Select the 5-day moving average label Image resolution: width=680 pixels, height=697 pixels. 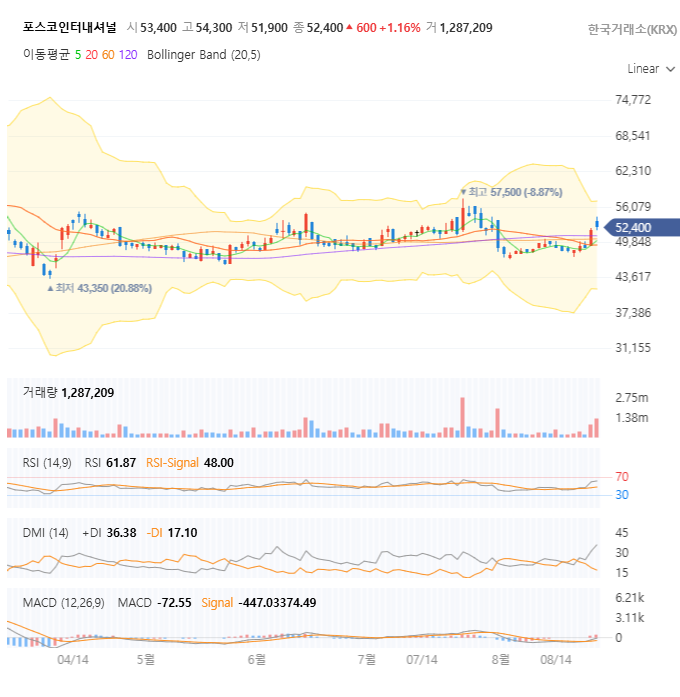click(78, 55)
